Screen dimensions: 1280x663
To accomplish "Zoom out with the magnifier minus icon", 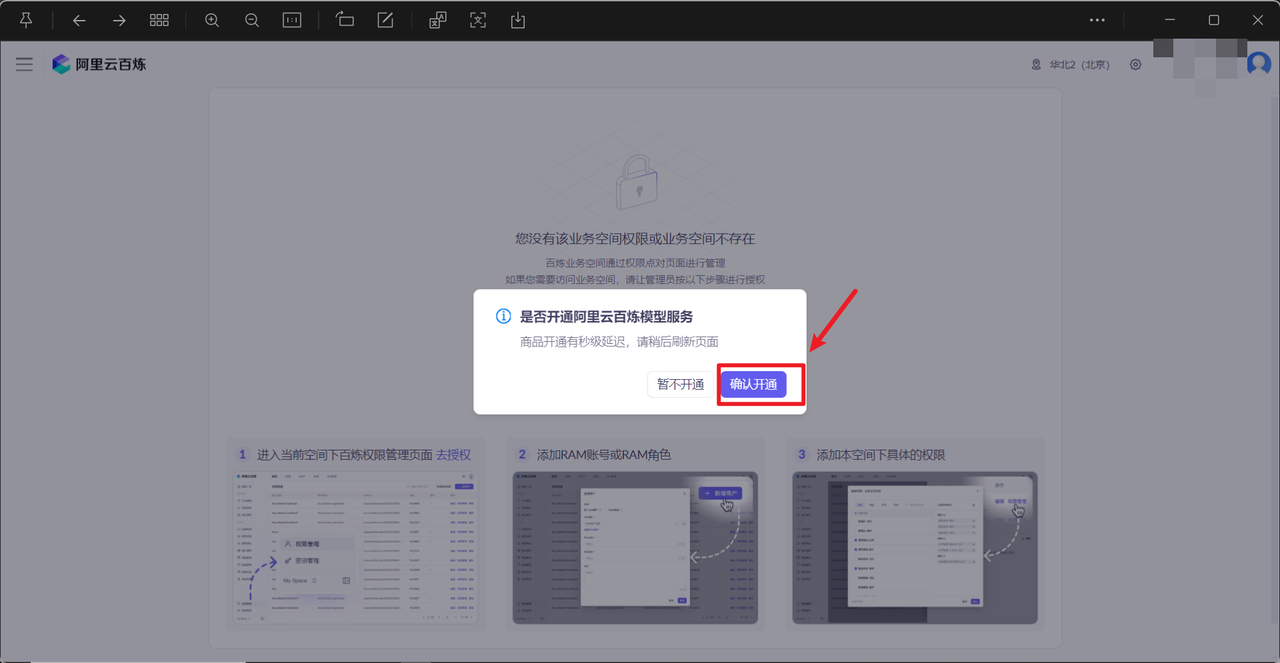I will pos(252,20).
